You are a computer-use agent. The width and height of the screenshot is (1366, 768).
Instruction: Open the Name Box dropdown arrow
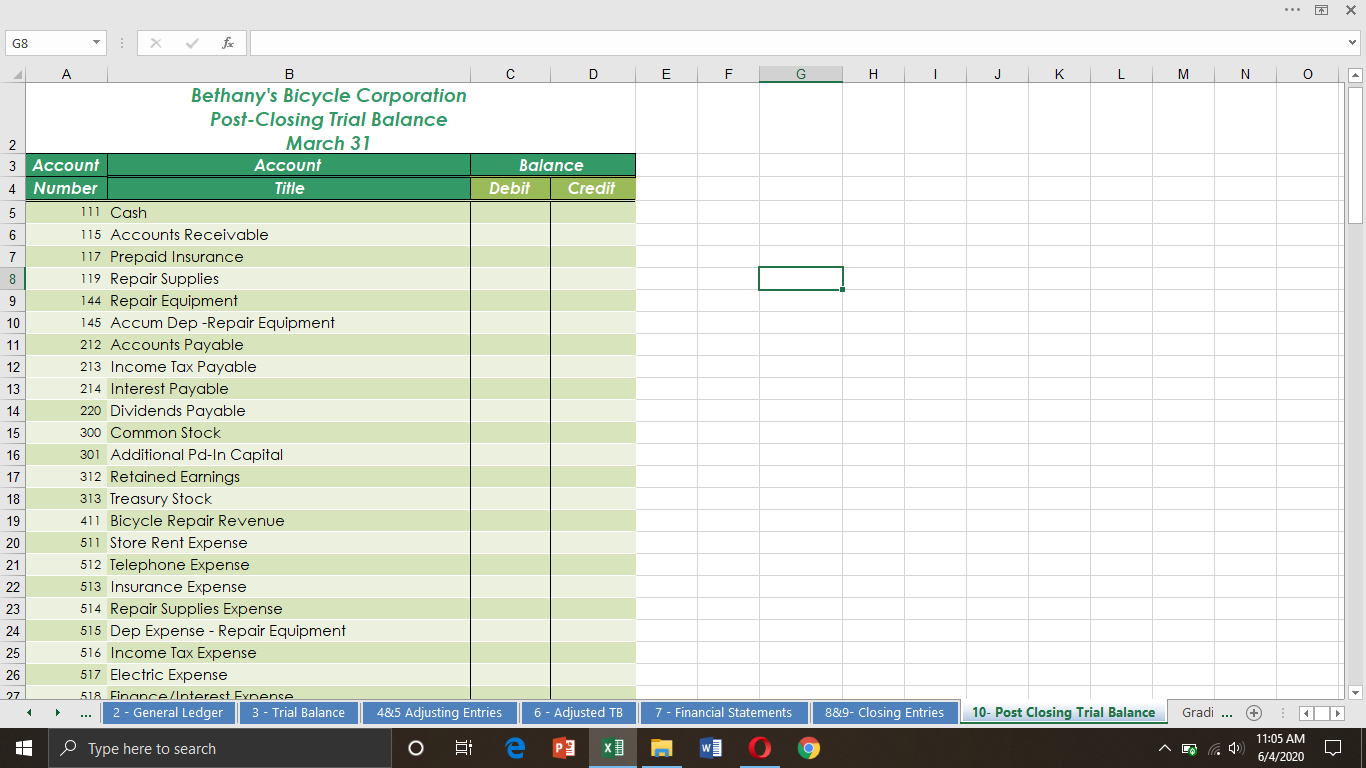point(96,43)
